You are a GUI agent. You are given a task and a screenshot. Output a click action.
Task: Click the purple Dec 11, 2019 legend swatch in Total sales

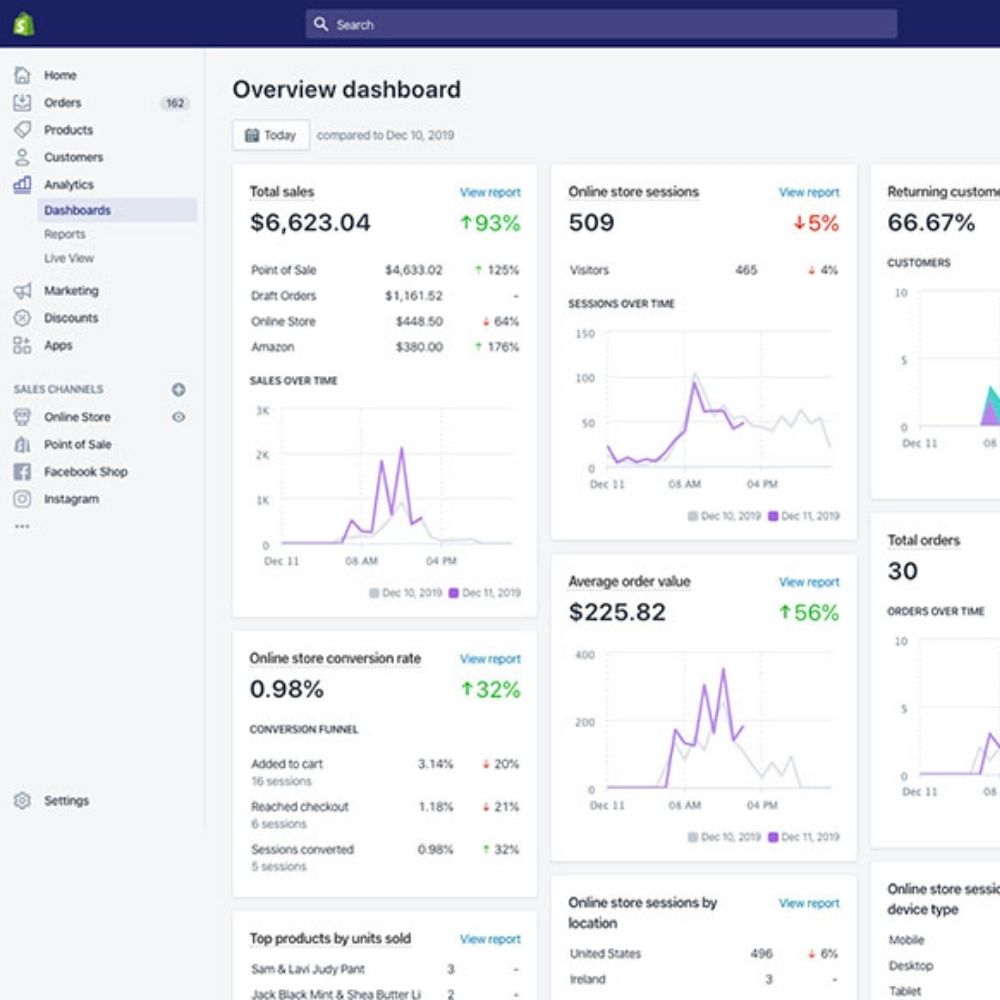(454, 593)
